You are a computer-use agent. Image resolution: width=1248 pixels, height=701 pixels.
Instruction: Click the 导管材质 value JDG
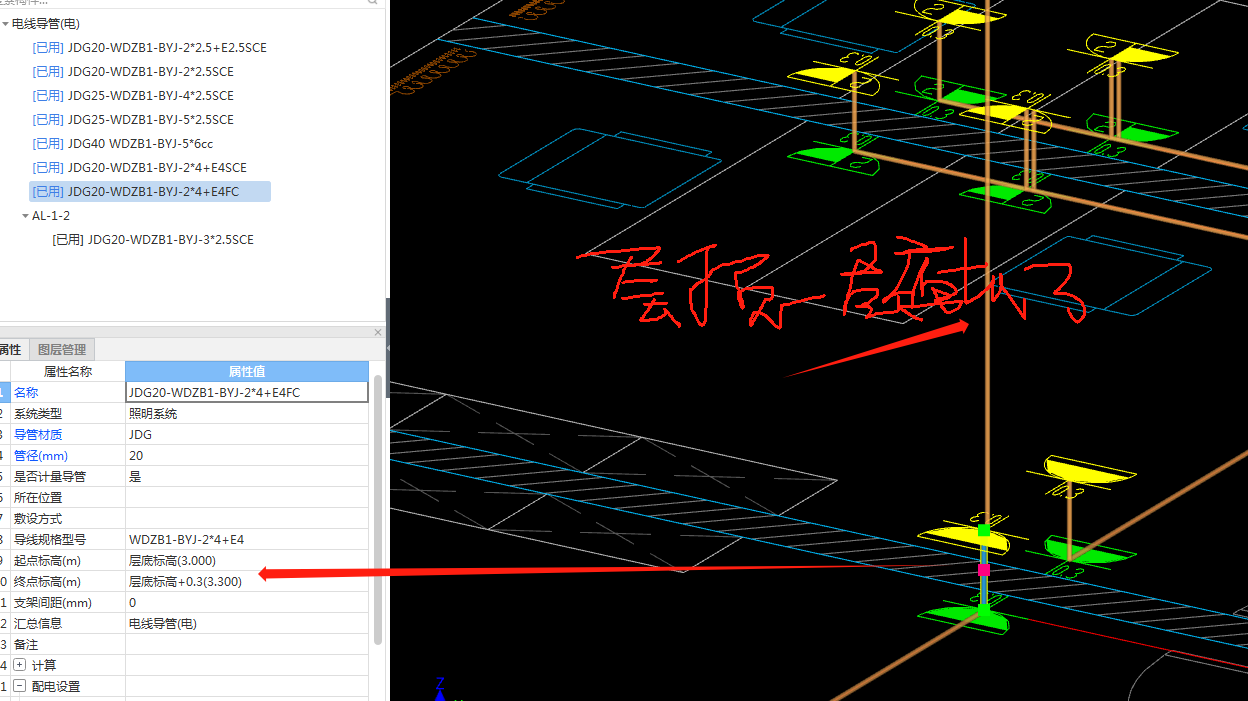tap(247, 434)
